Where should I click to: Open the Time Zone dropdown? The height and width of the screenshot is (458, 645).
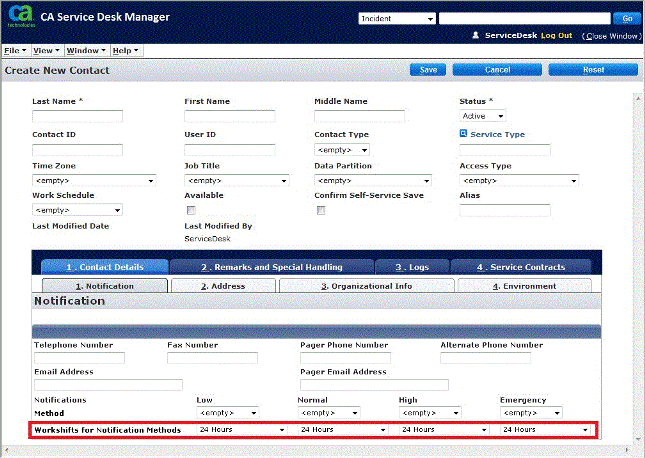coord(94,181)
